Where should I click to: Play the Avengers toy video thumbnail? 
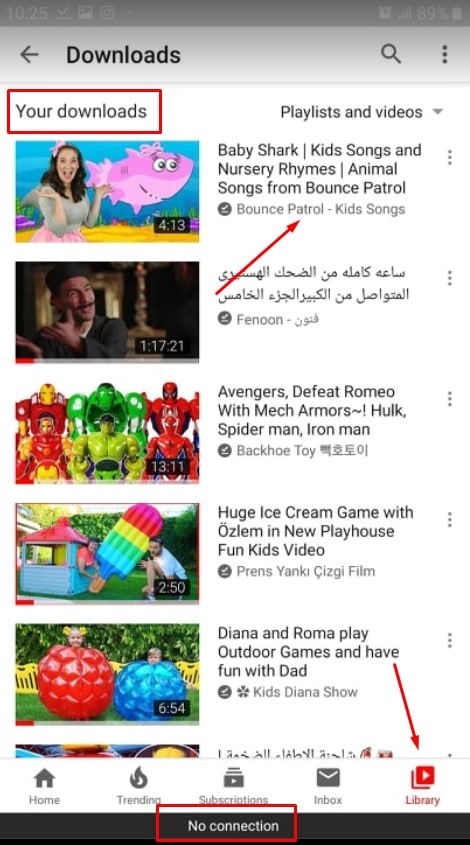(x=107, y=433)
